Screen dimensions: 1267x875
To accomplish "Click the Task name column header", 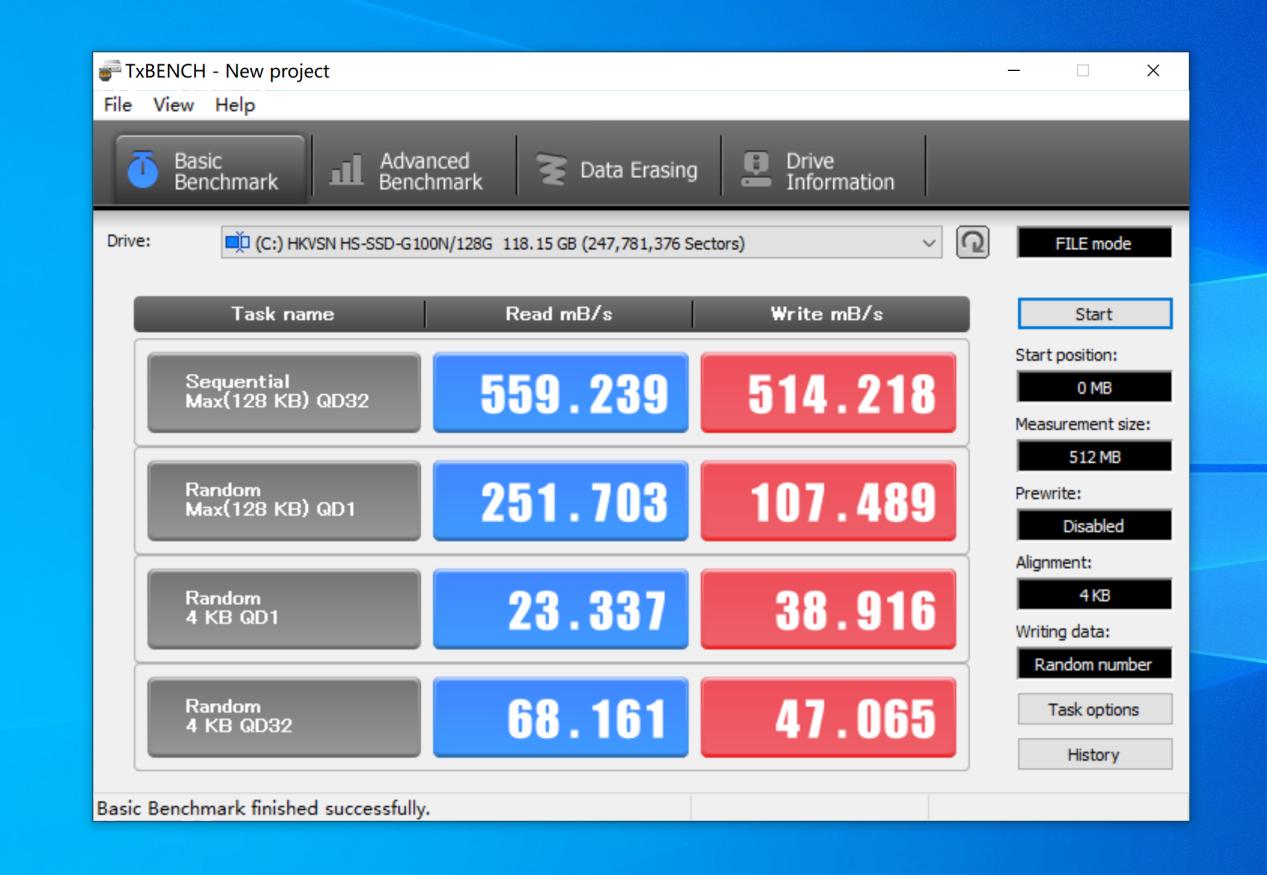I will [x=281, y=314].
